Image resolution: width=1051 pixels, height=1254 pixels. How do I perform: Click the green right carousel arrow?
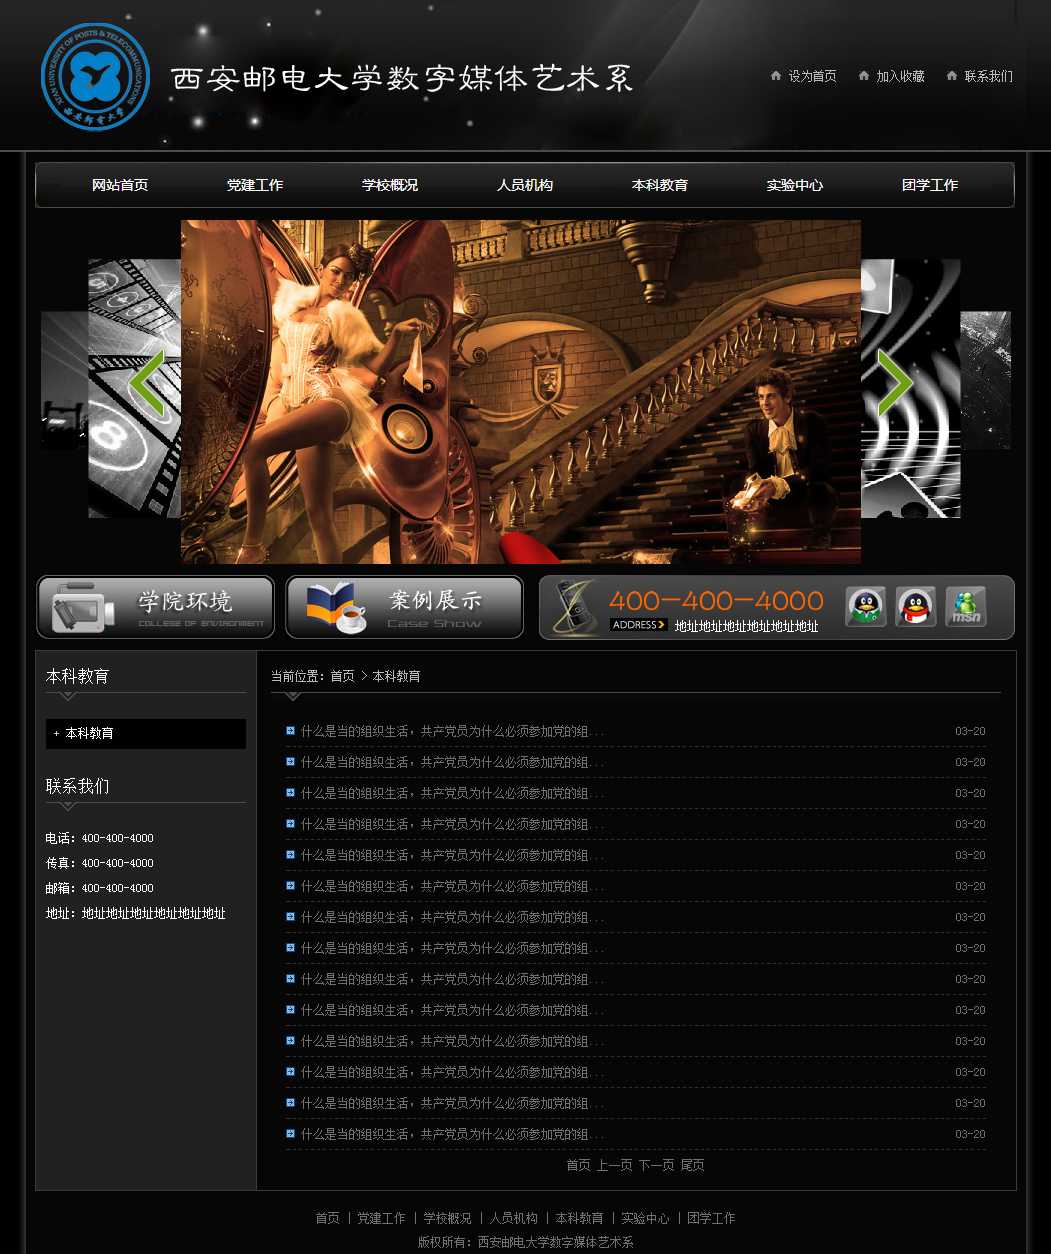pos(893,383)
